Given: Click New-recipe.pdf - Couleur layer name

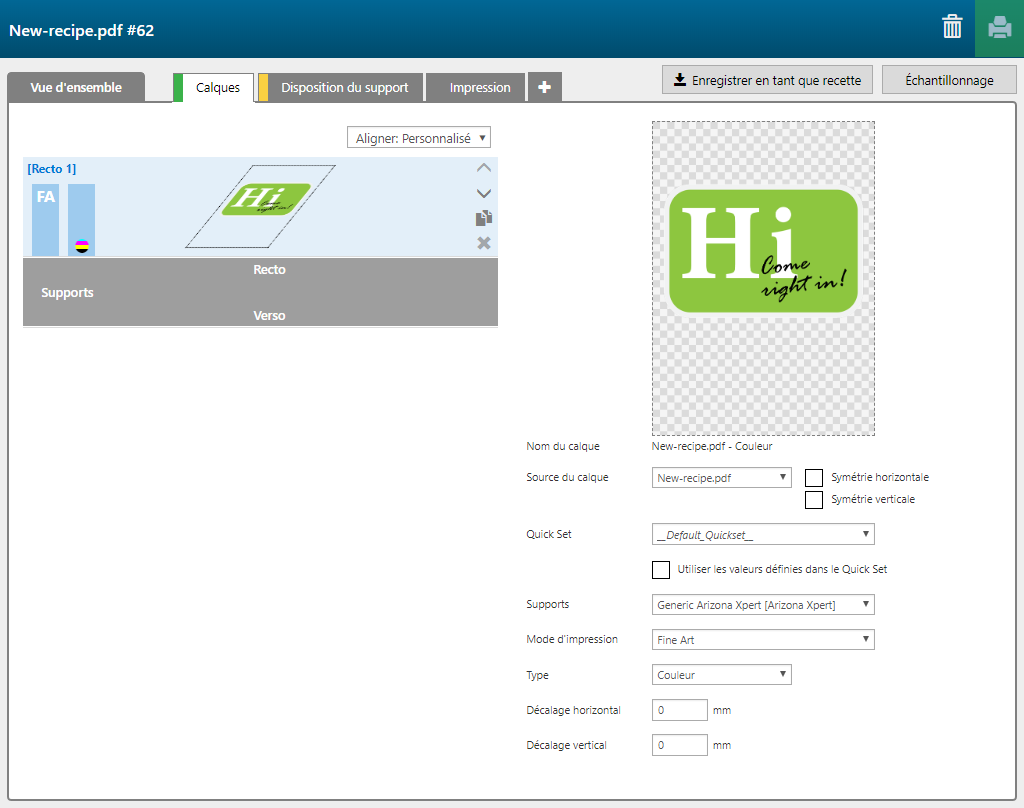Looking at the screenshot, I should [x=712, y=446].
